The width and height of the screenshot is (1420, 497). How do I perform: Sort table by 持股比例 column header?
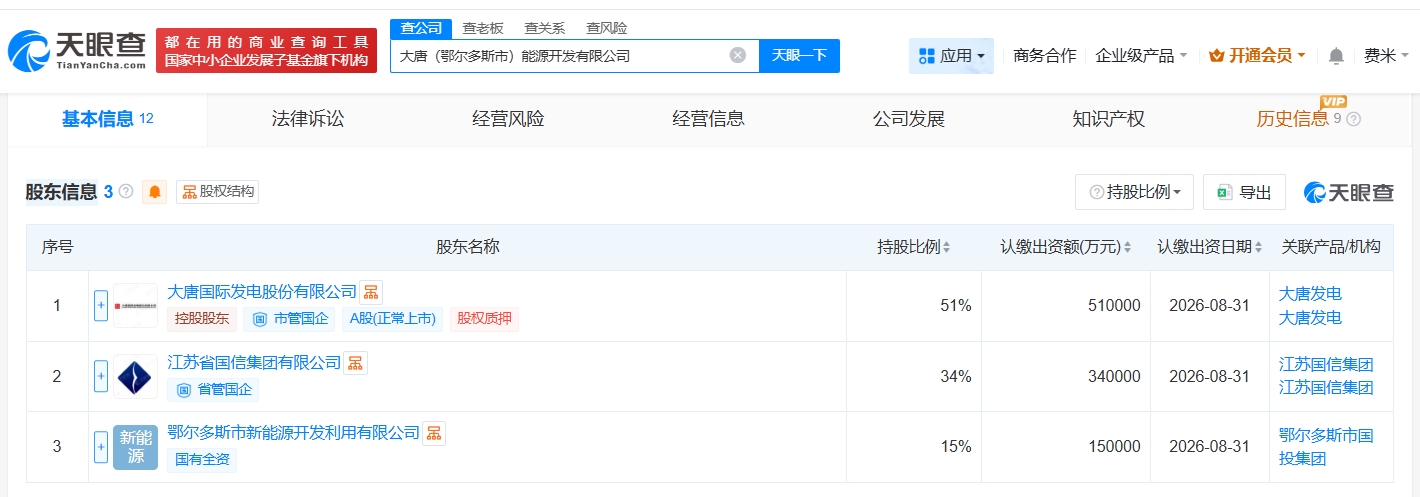(x=913, y=247)
